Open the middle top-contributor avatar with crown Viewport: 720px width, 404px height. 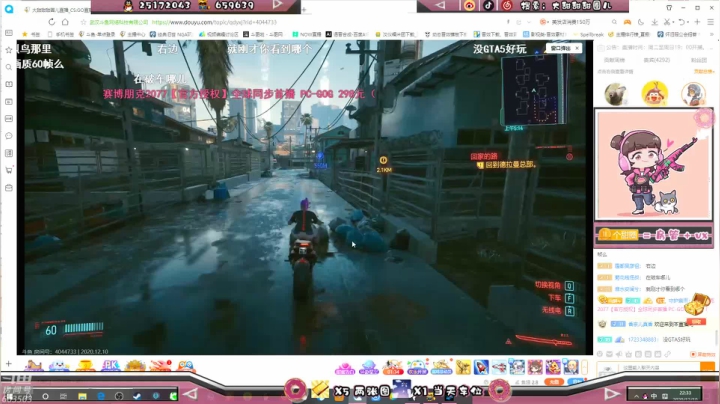pos(654,93)
